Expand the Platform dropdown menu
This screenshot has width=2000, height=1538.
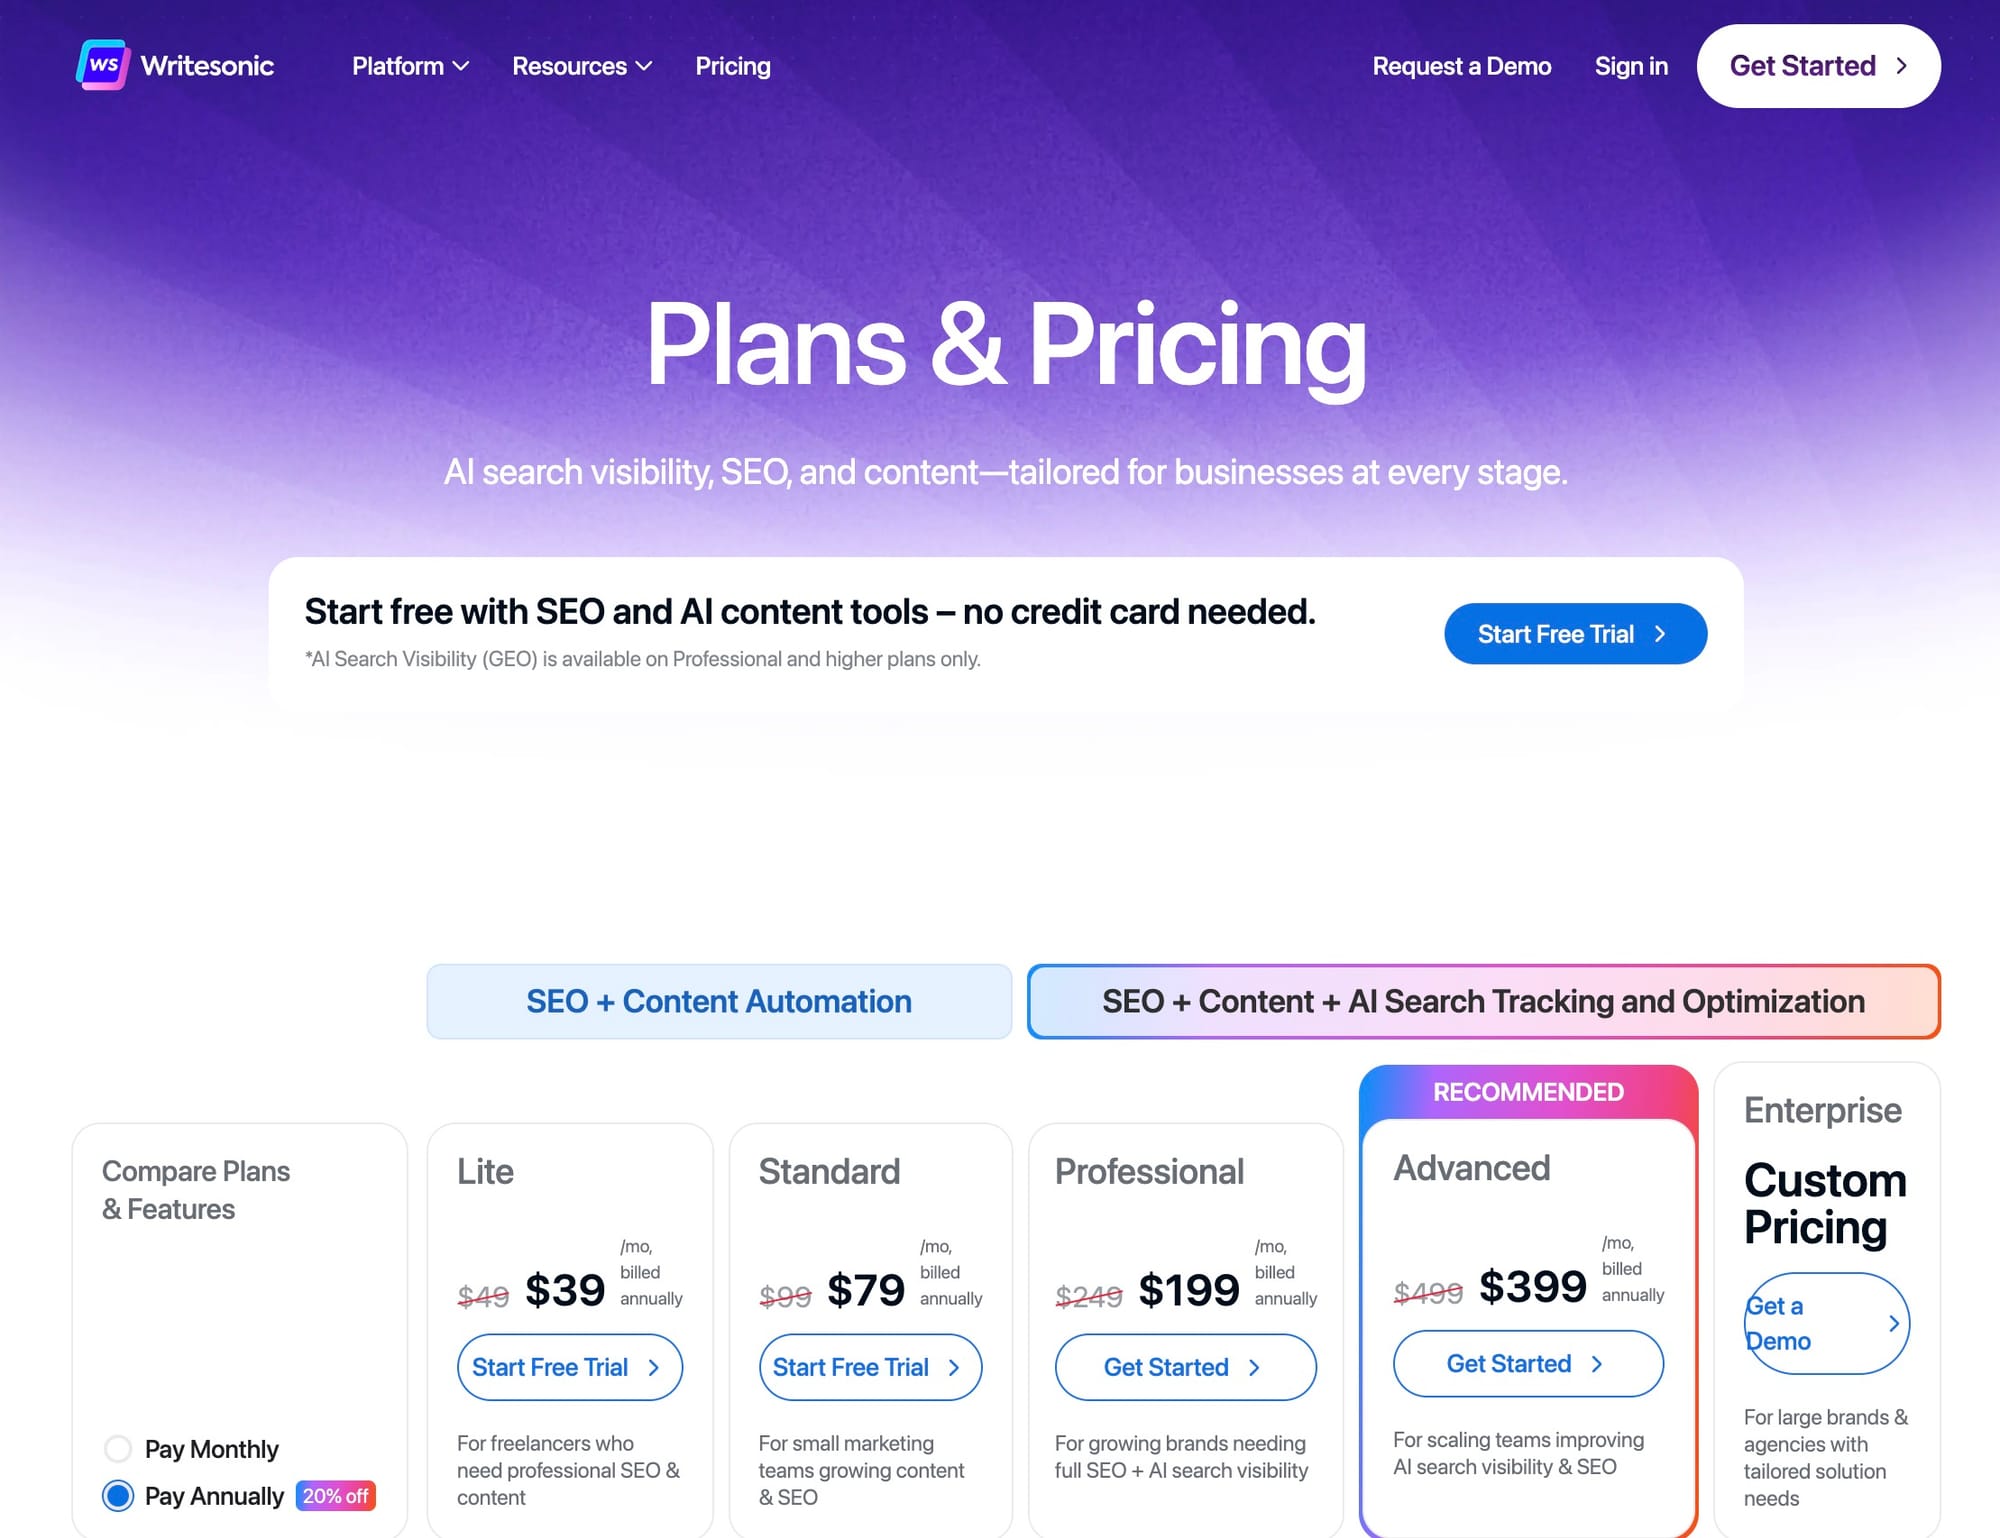coord(408,66)
